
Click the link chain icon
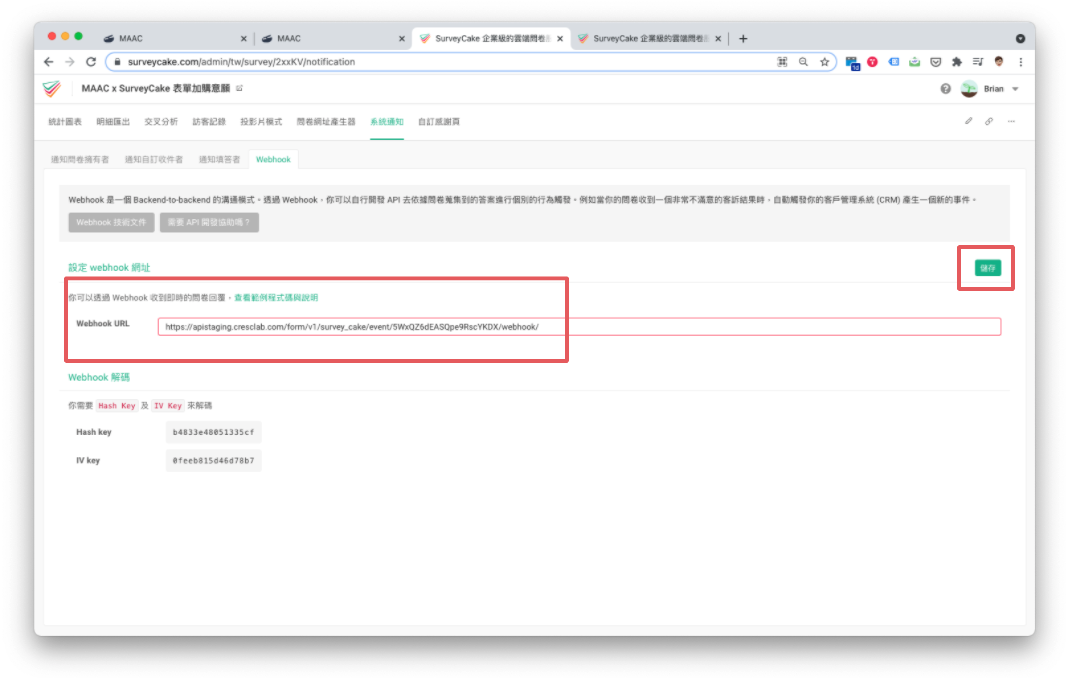[989, 121]
